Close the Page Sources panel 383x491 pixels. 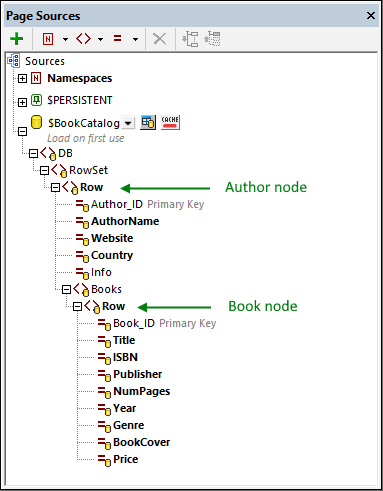click(371, 16)
